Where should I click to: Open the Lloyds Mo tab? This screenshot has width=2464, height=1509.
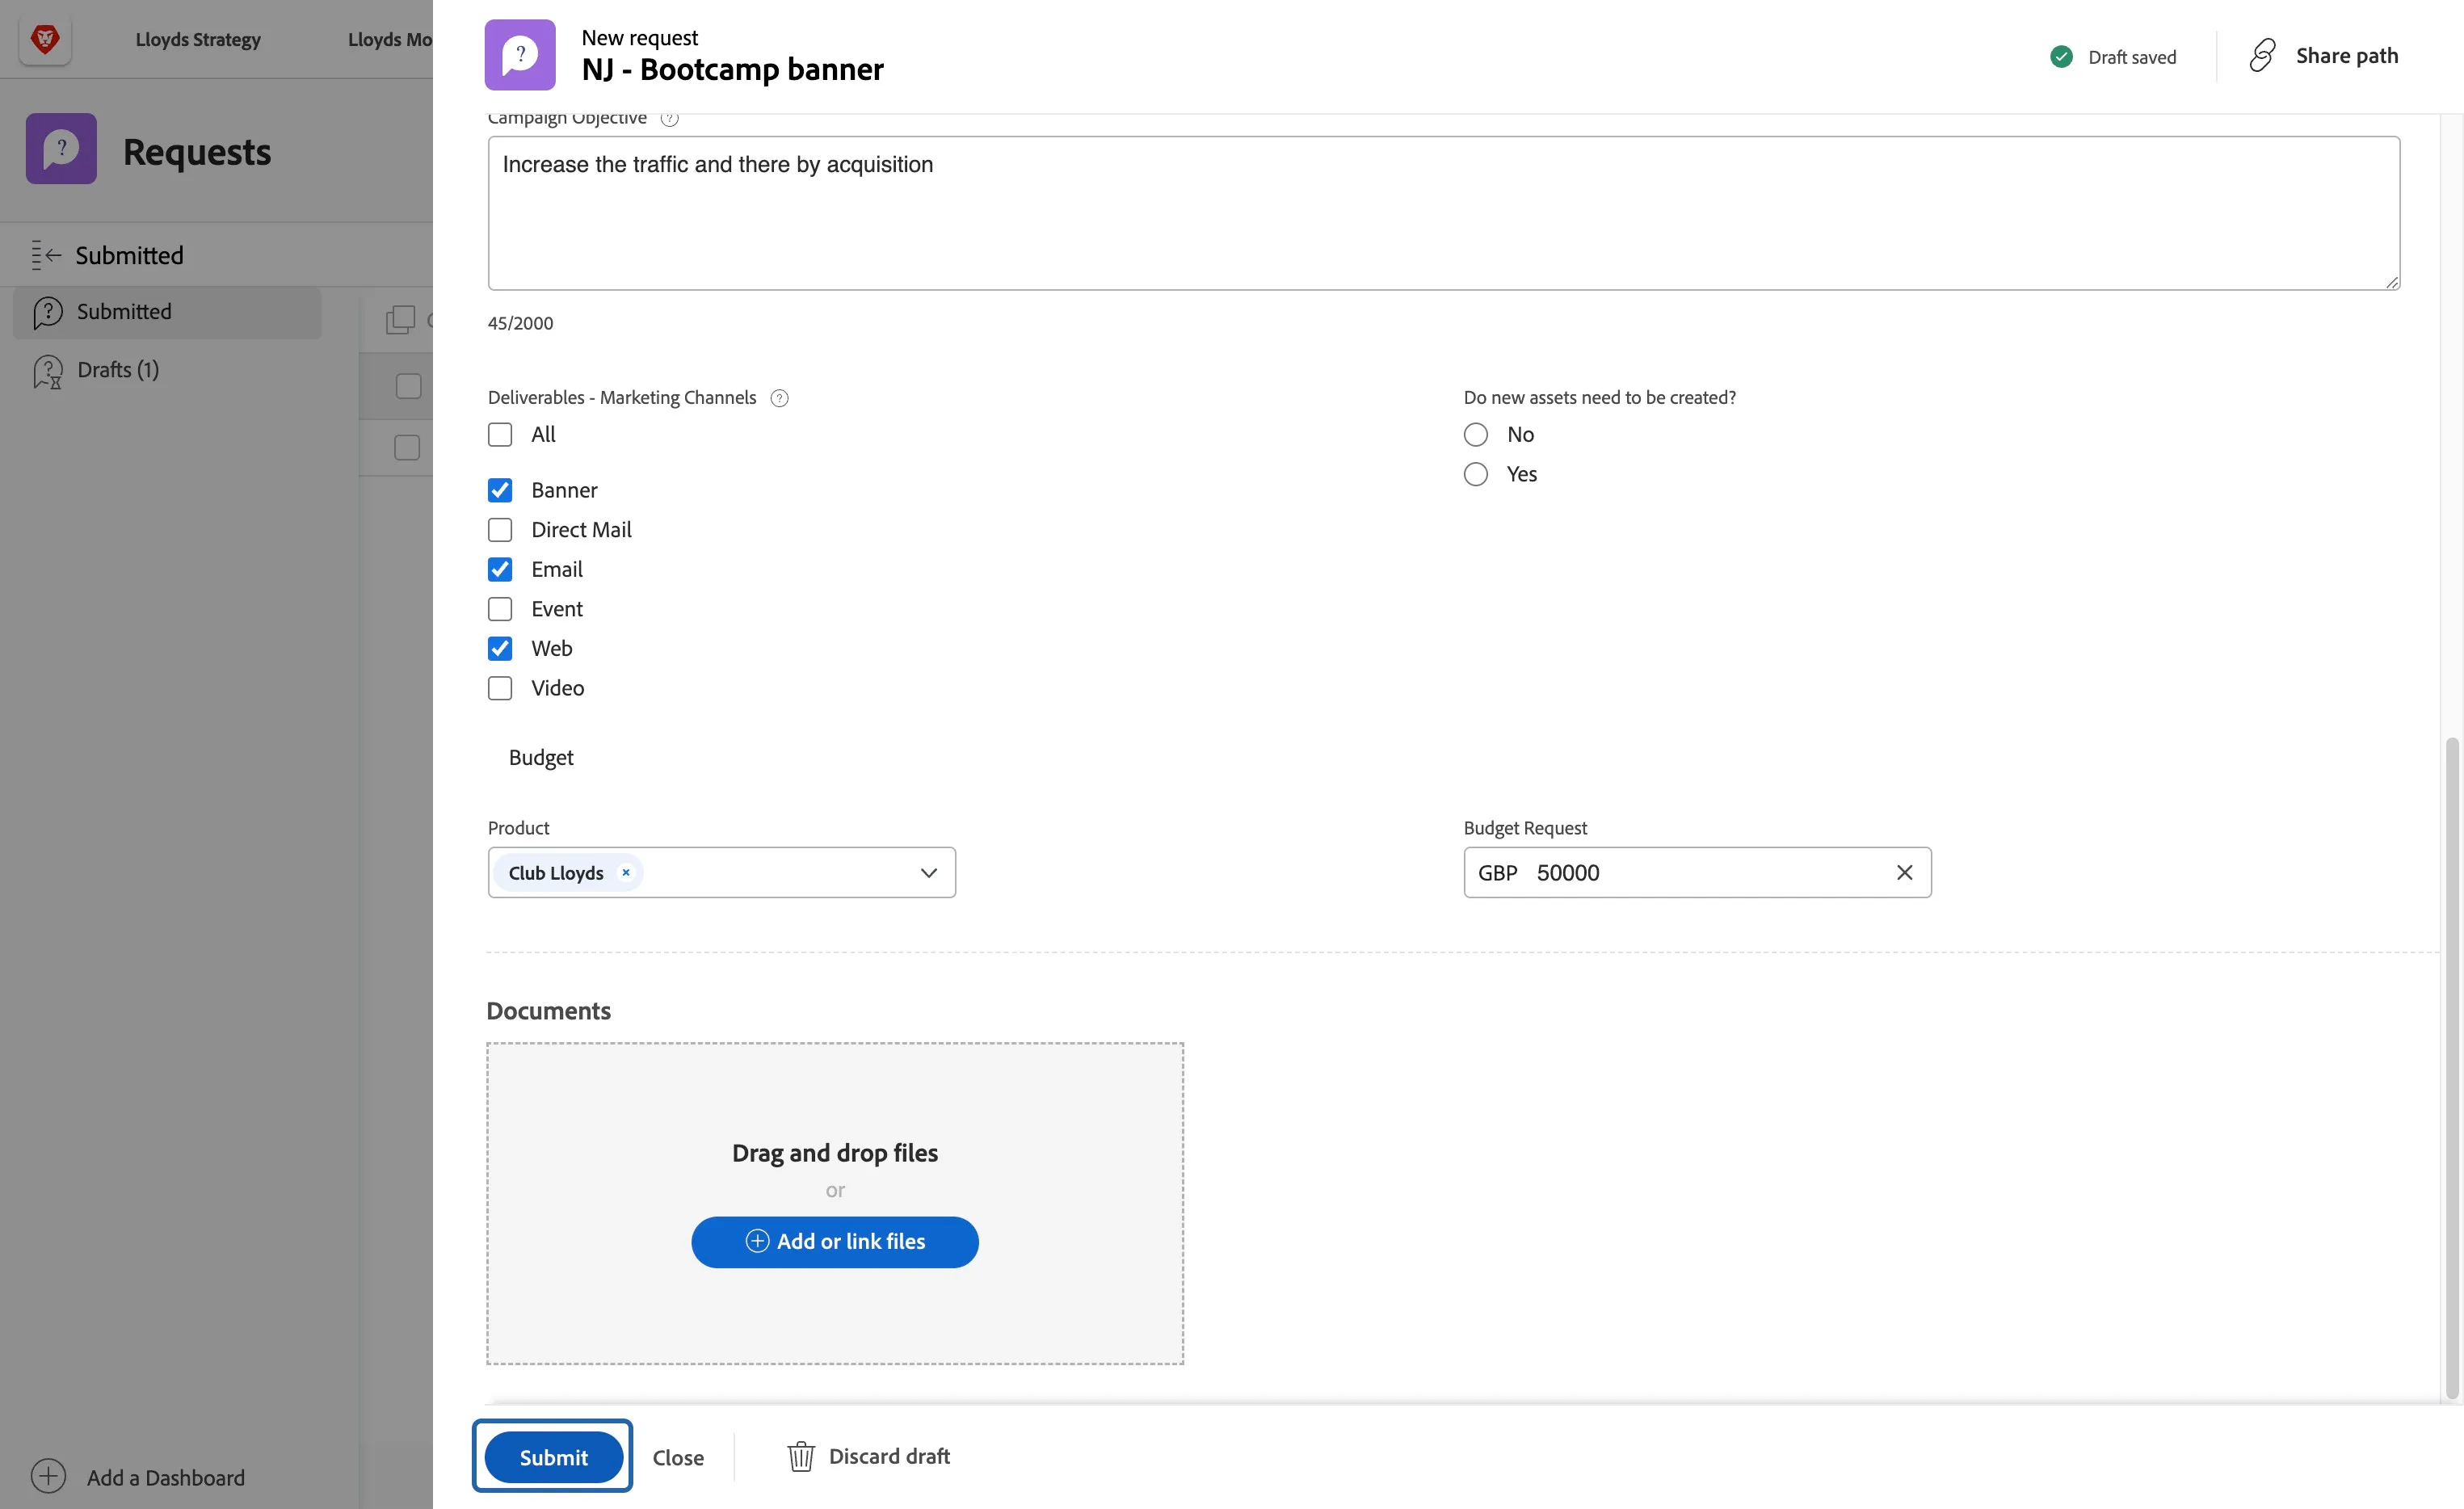[390, 39]
